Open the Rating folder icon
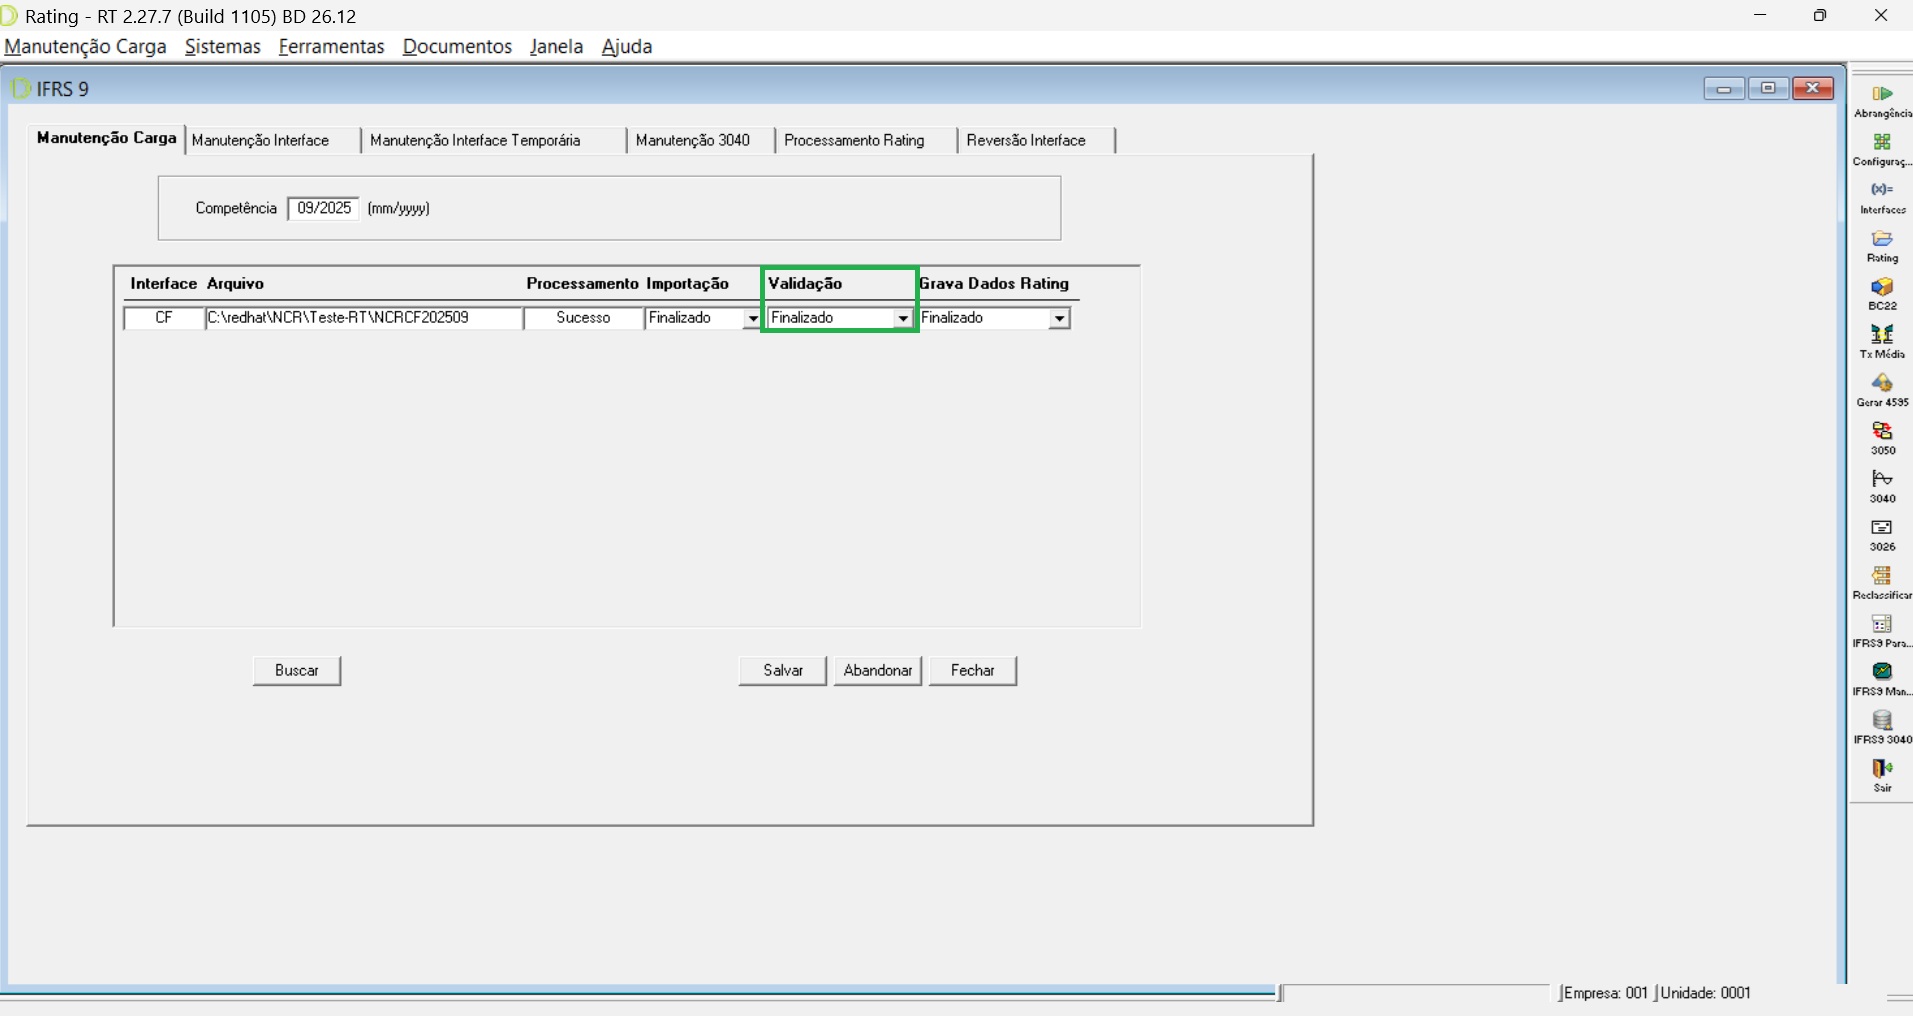 [1882, 238]
